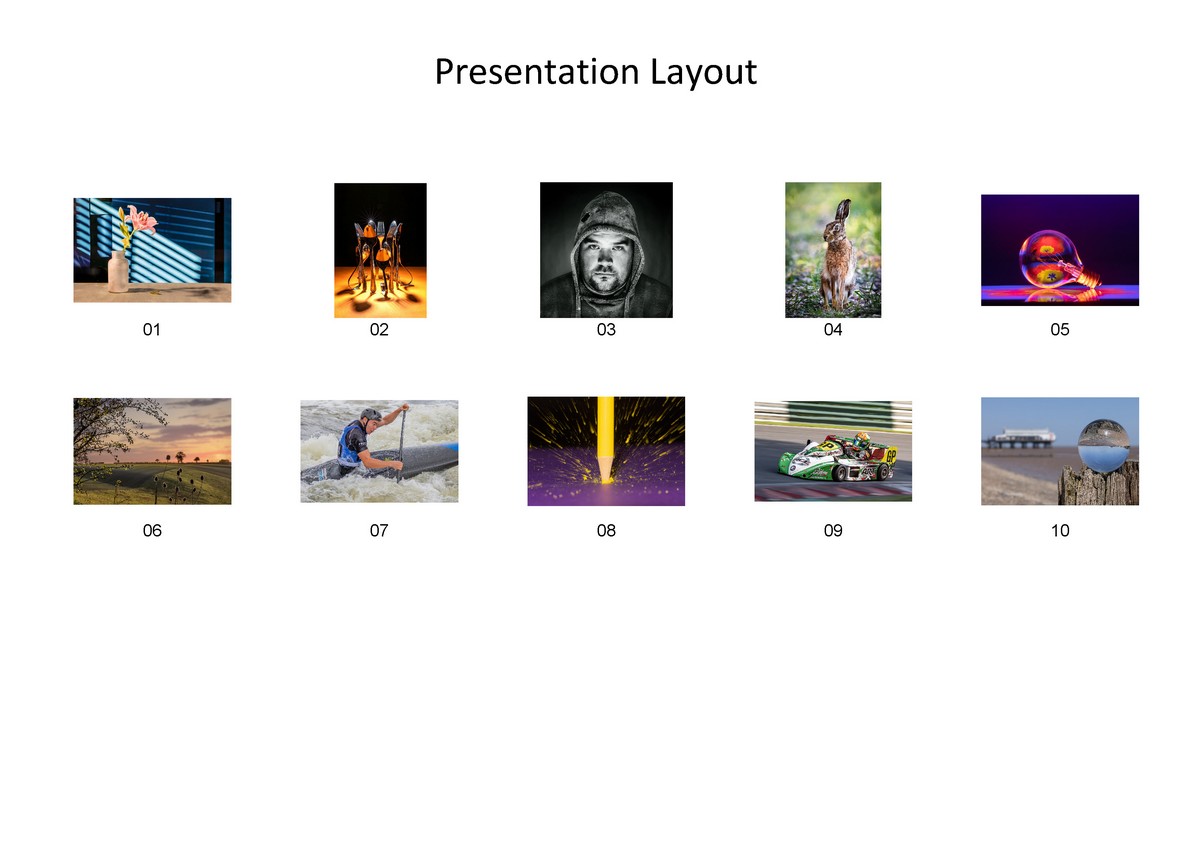Select the caption 05 below the bulb photo

[x=1060, y=329]
